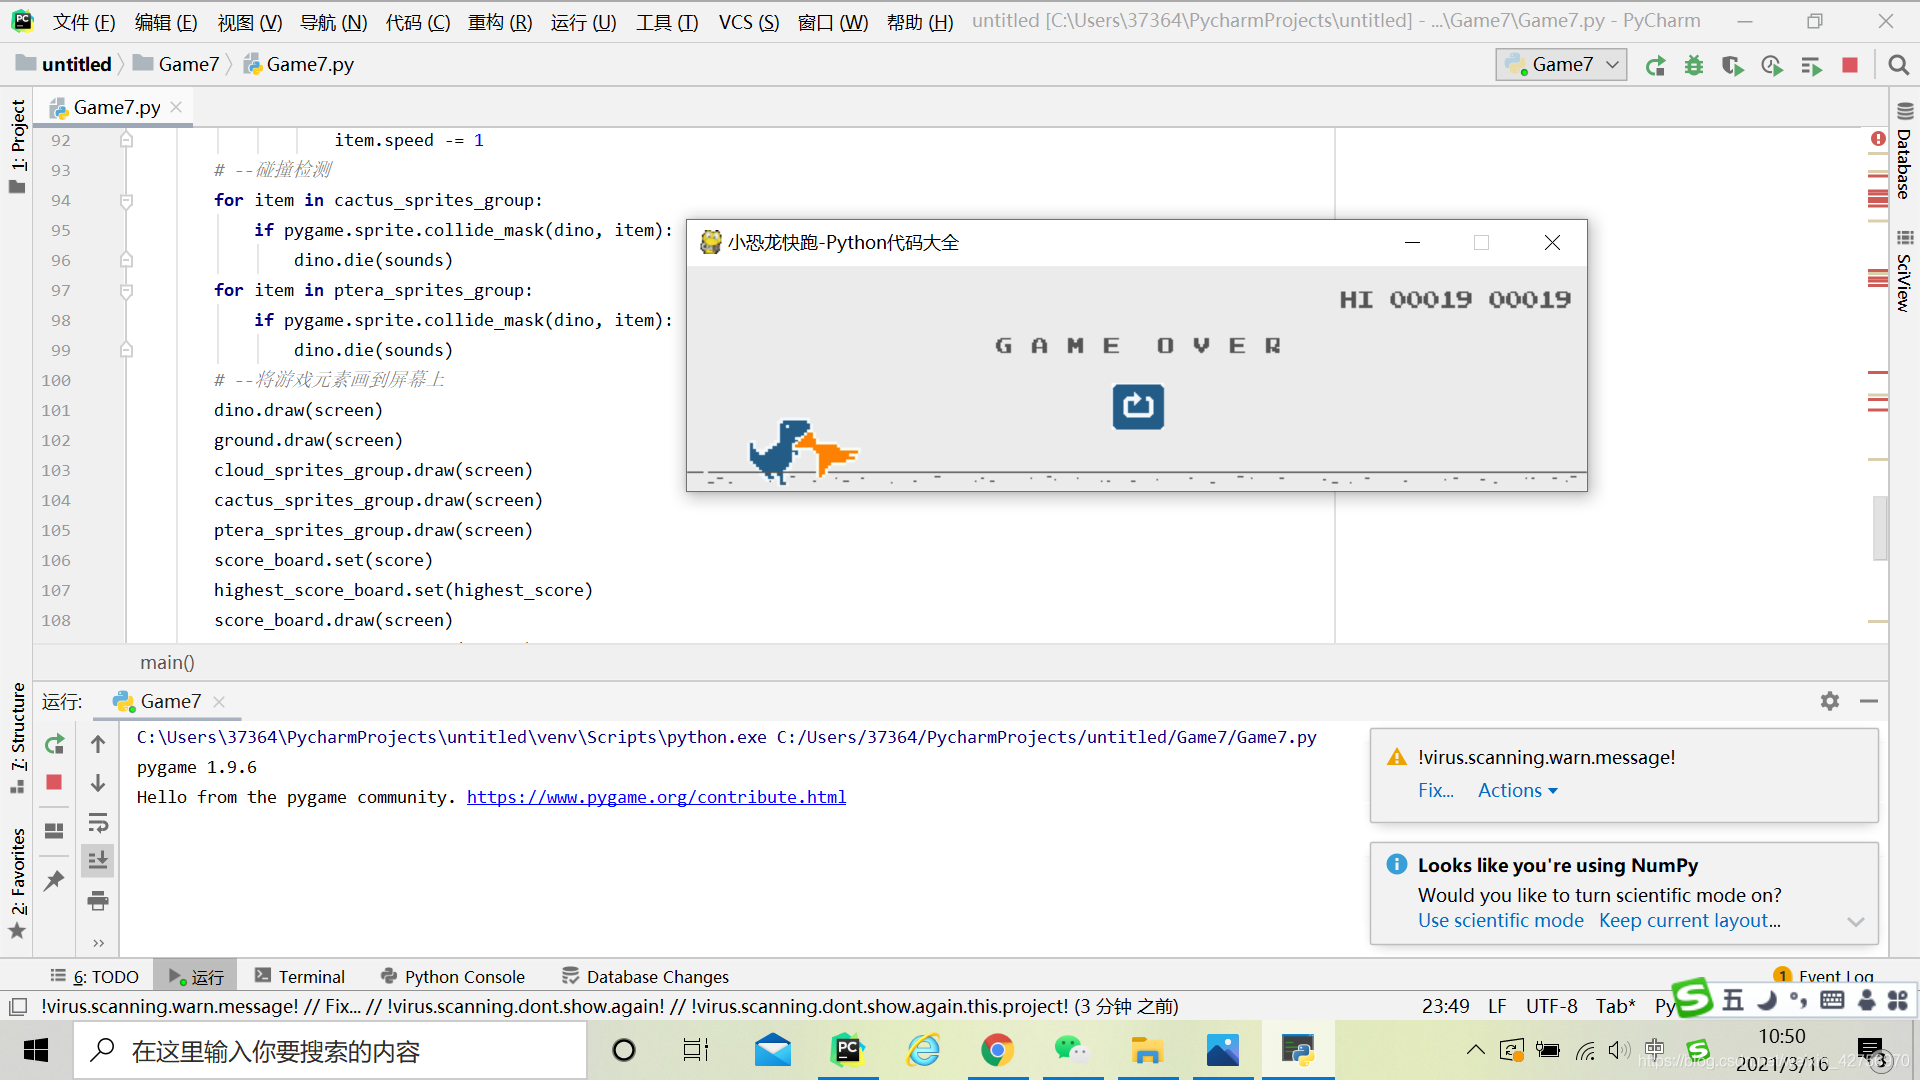Click the Keep current layout button
Image resolution: width=1920 pixels, height=1080 pixels.
[1692, 919]
